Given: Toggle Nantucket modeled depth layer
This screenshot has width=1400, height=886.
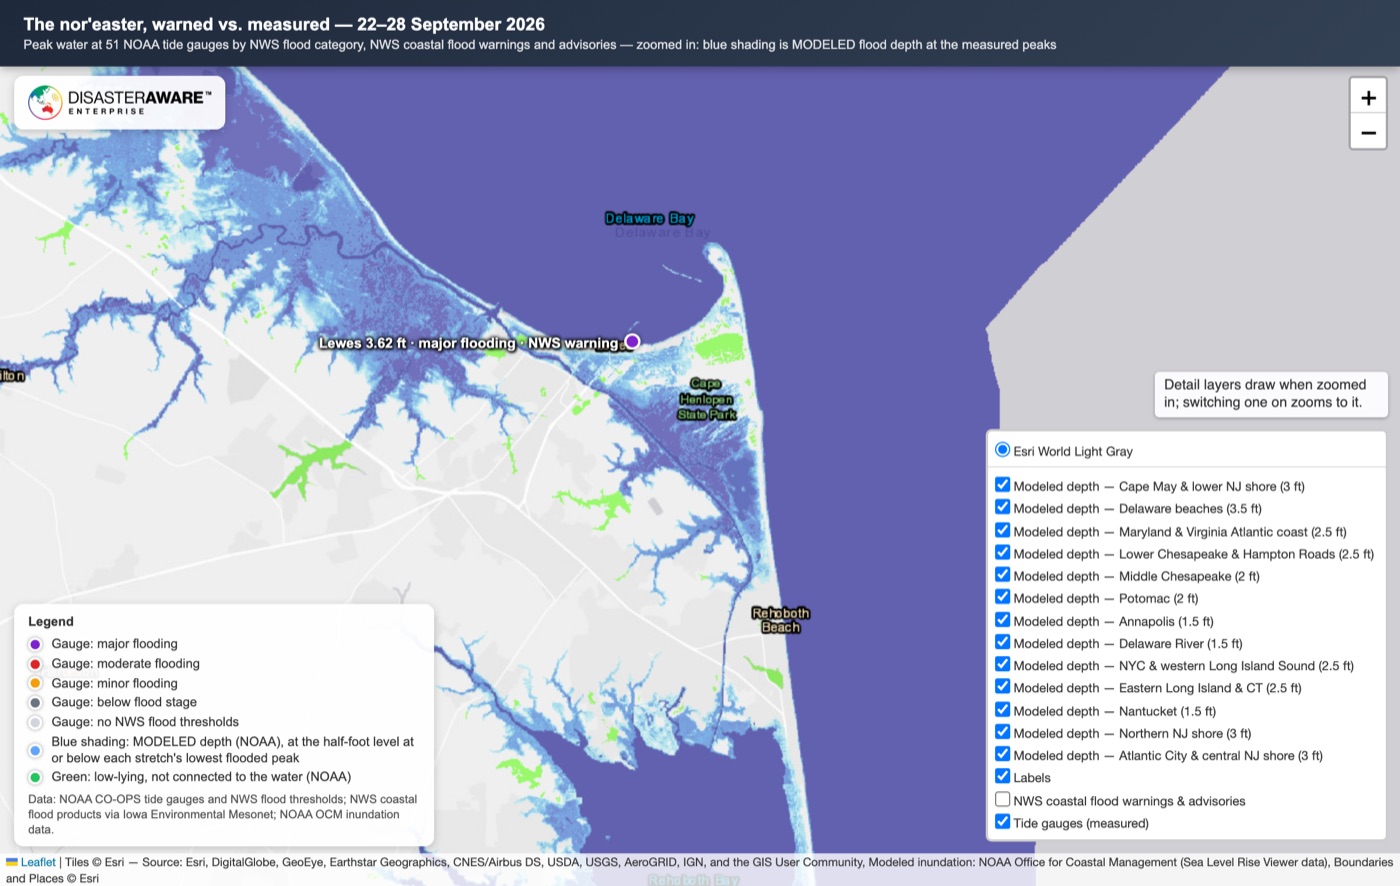Looking at the screenshot, I should click(x=1003, y=710).
